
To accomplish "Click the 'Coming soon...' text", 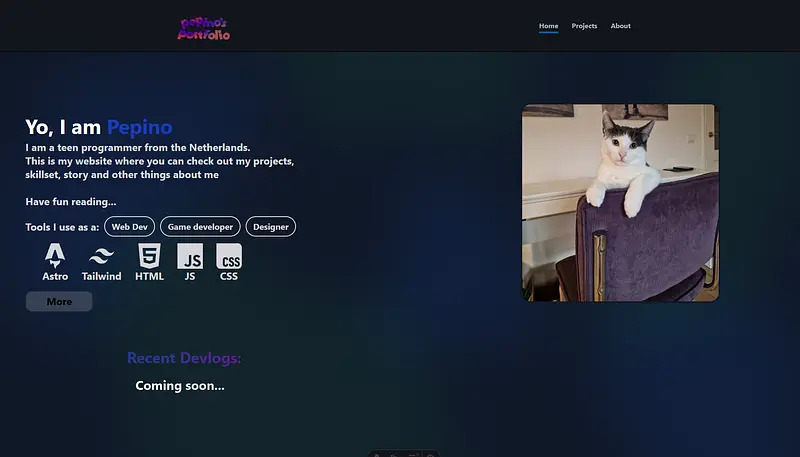I will (x=180, y=386).
